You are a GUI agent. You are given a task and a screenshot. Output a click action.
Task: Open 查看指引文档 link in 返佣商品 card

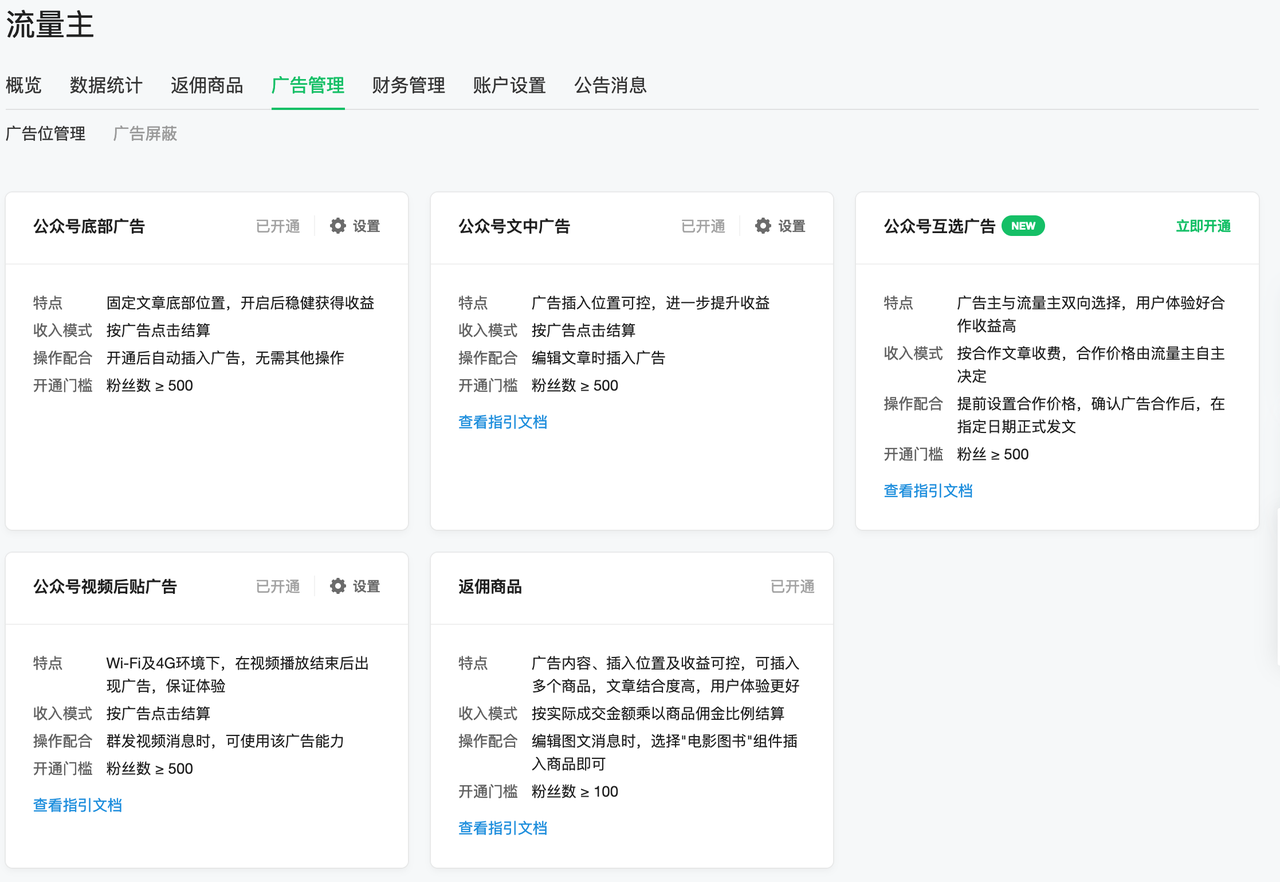click(x=503, y=828)
